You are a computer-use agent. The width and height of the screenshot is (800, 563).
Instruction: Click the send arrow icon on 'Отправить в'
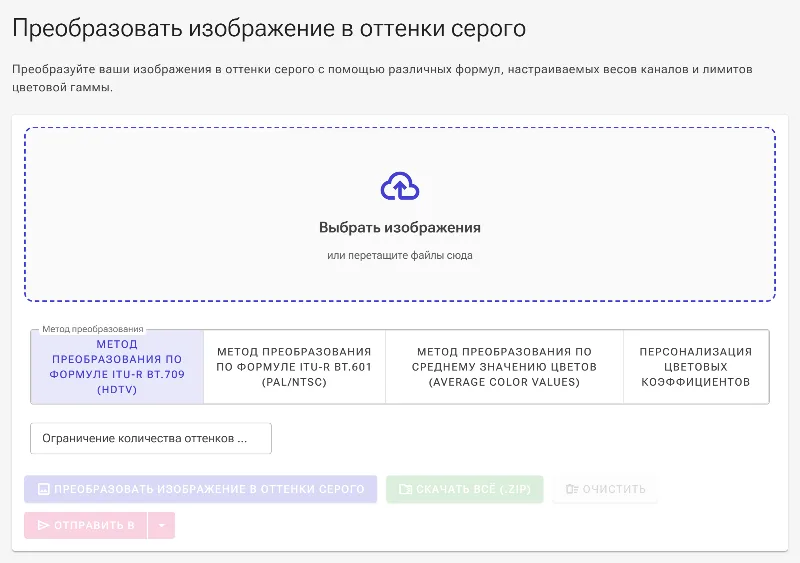[44, 525]
